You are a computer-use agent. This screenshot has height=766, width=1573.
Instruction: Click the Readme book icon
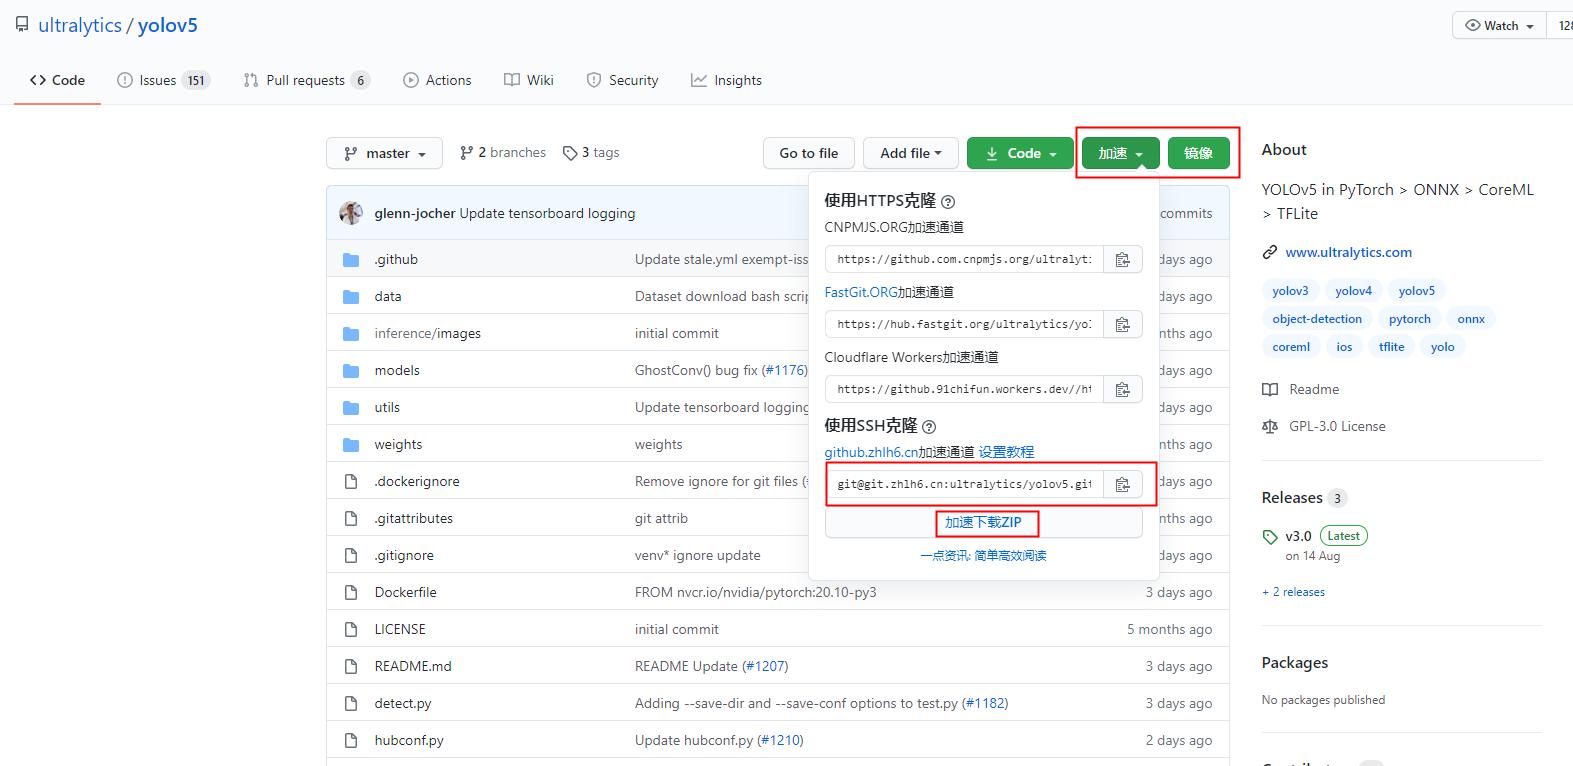point(1270,389)
